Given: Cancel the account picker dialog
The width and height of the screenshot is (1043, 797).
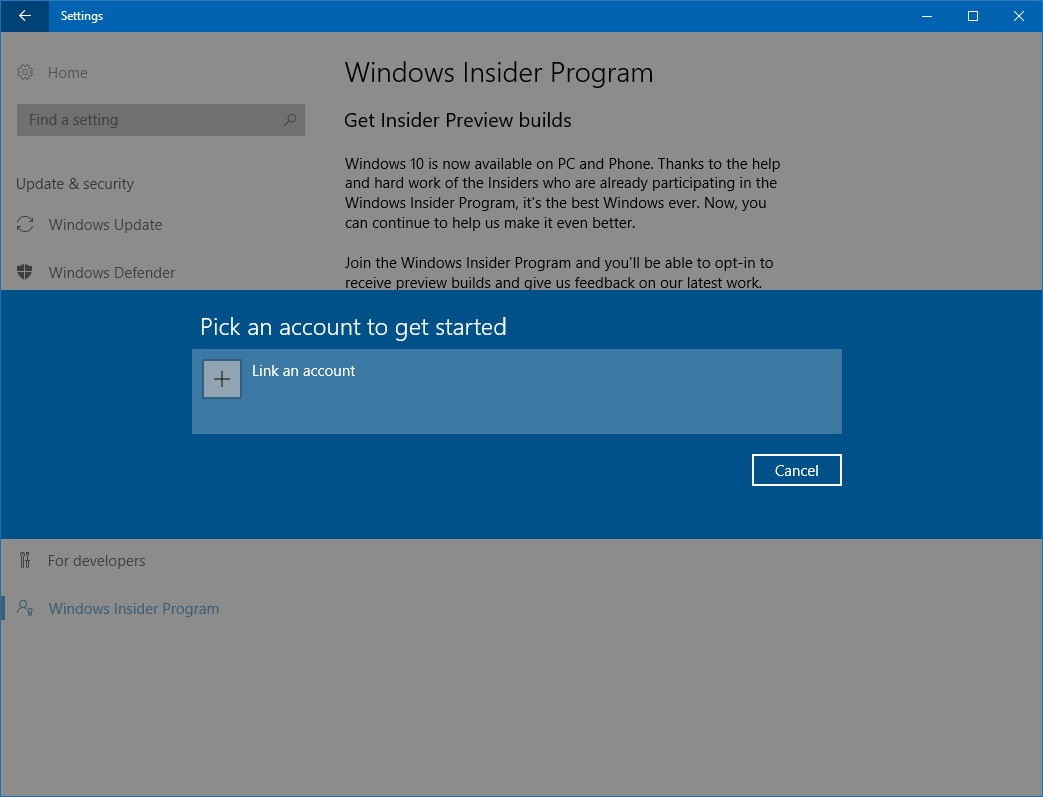Looking at the screenshot, I should [x=796, y=470].
